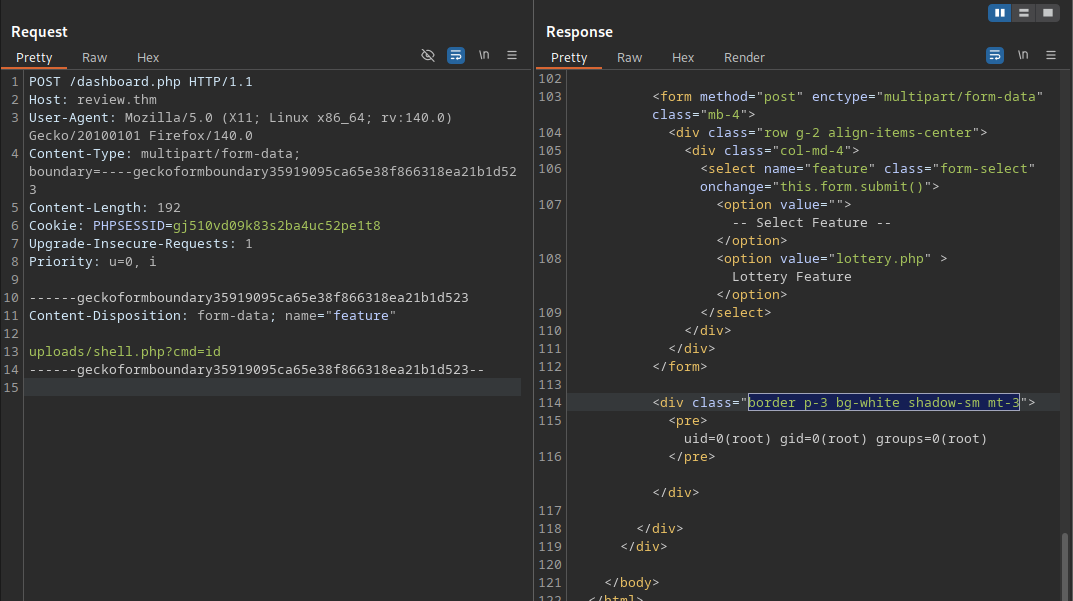Screen dimensions: 1073x601
Task: Switch to top-bottom split layout
Action: [1024, 12]
